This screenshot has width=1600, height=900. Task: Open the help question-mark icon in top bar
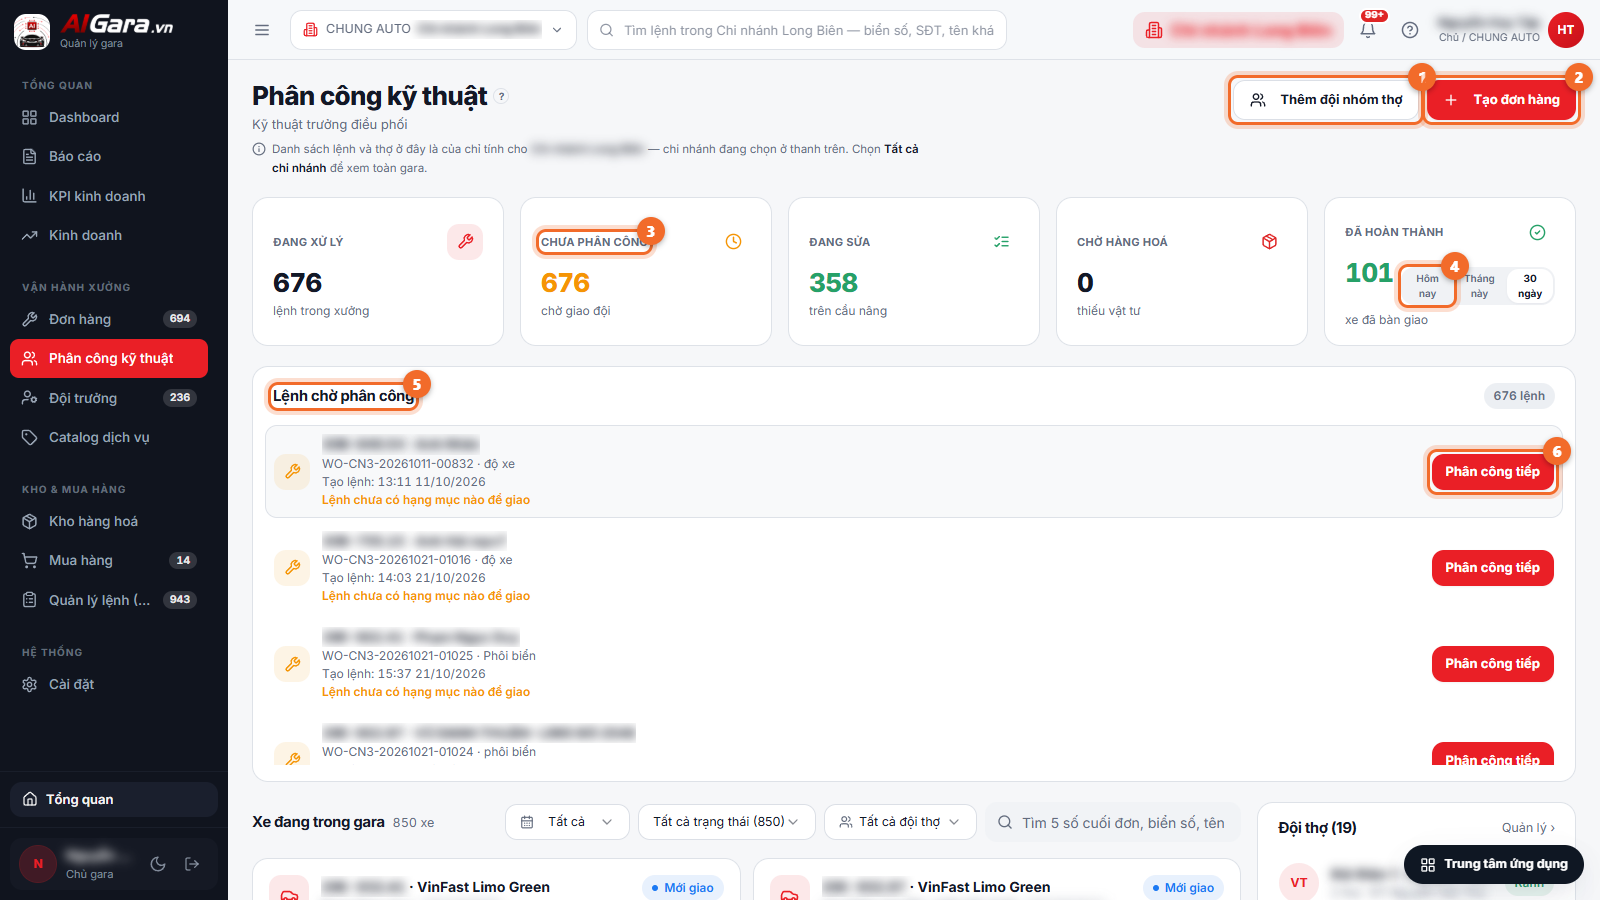click(x=1410, y=30)
